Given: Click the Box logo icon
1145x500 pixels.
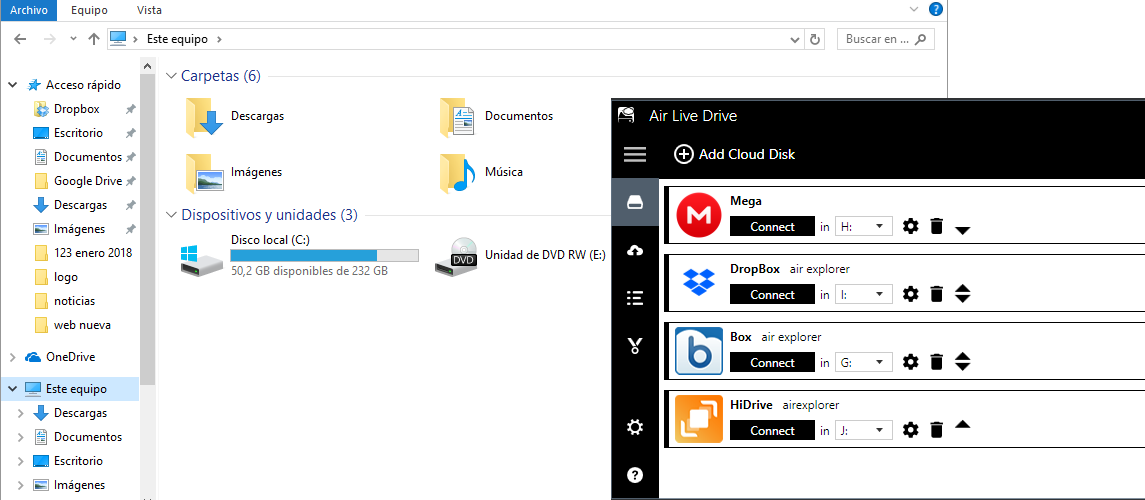Looking at the screenshot, I should click(699, 350).
